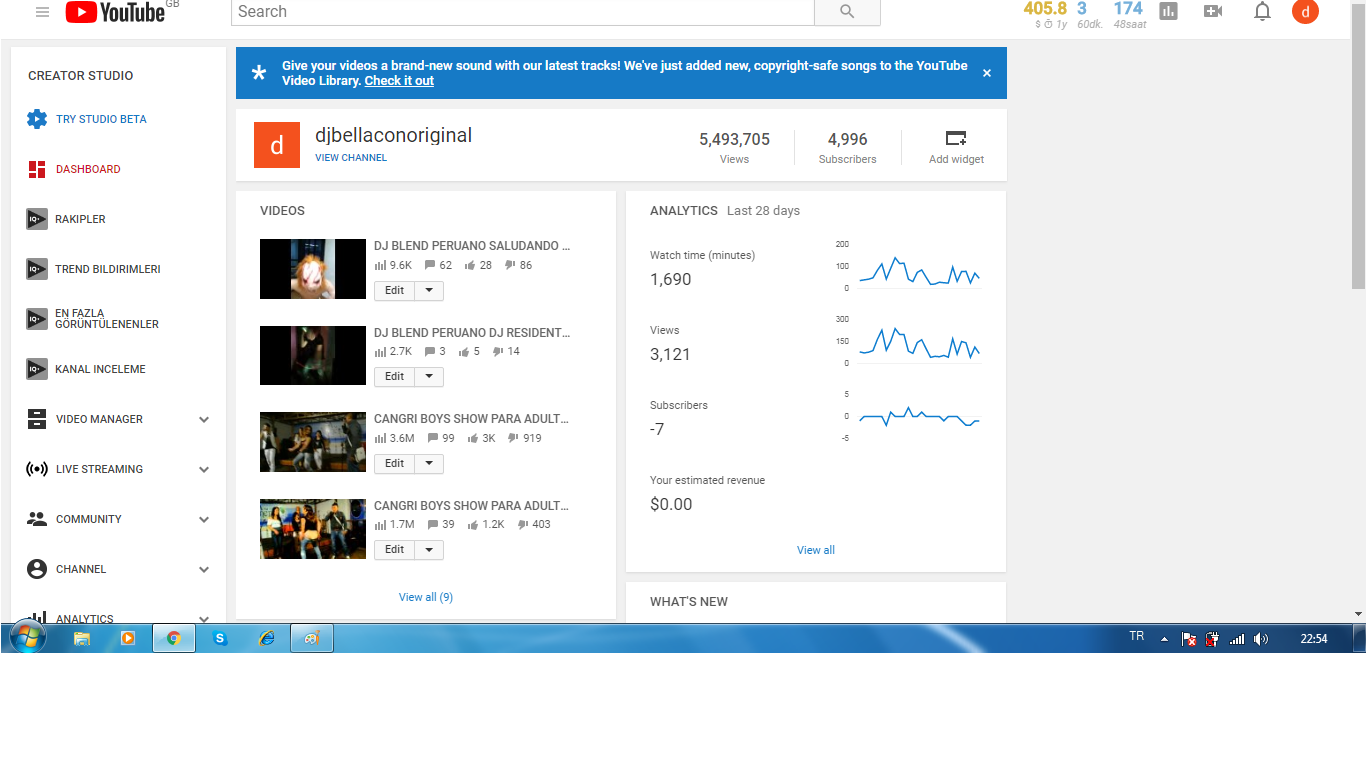
Task: Open DJ Blend Peruano DJ Resident thumbnail
Action: coord(313,355)
